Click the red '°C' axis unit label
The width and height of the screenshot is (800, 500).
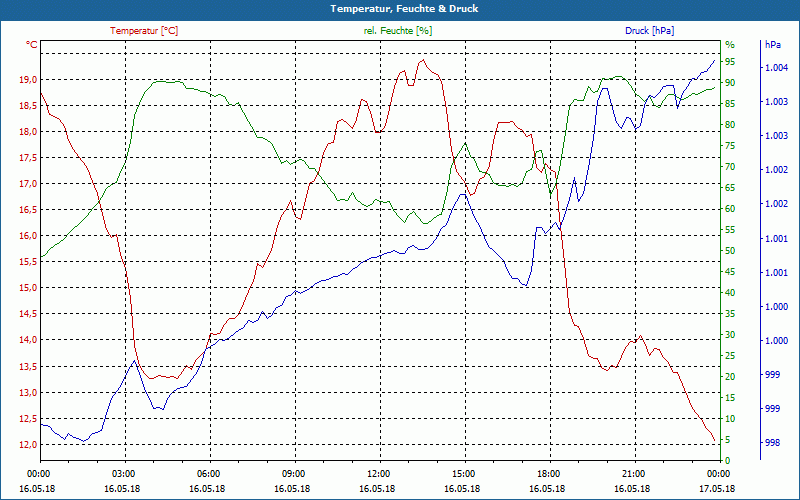[x=32, y=45]
